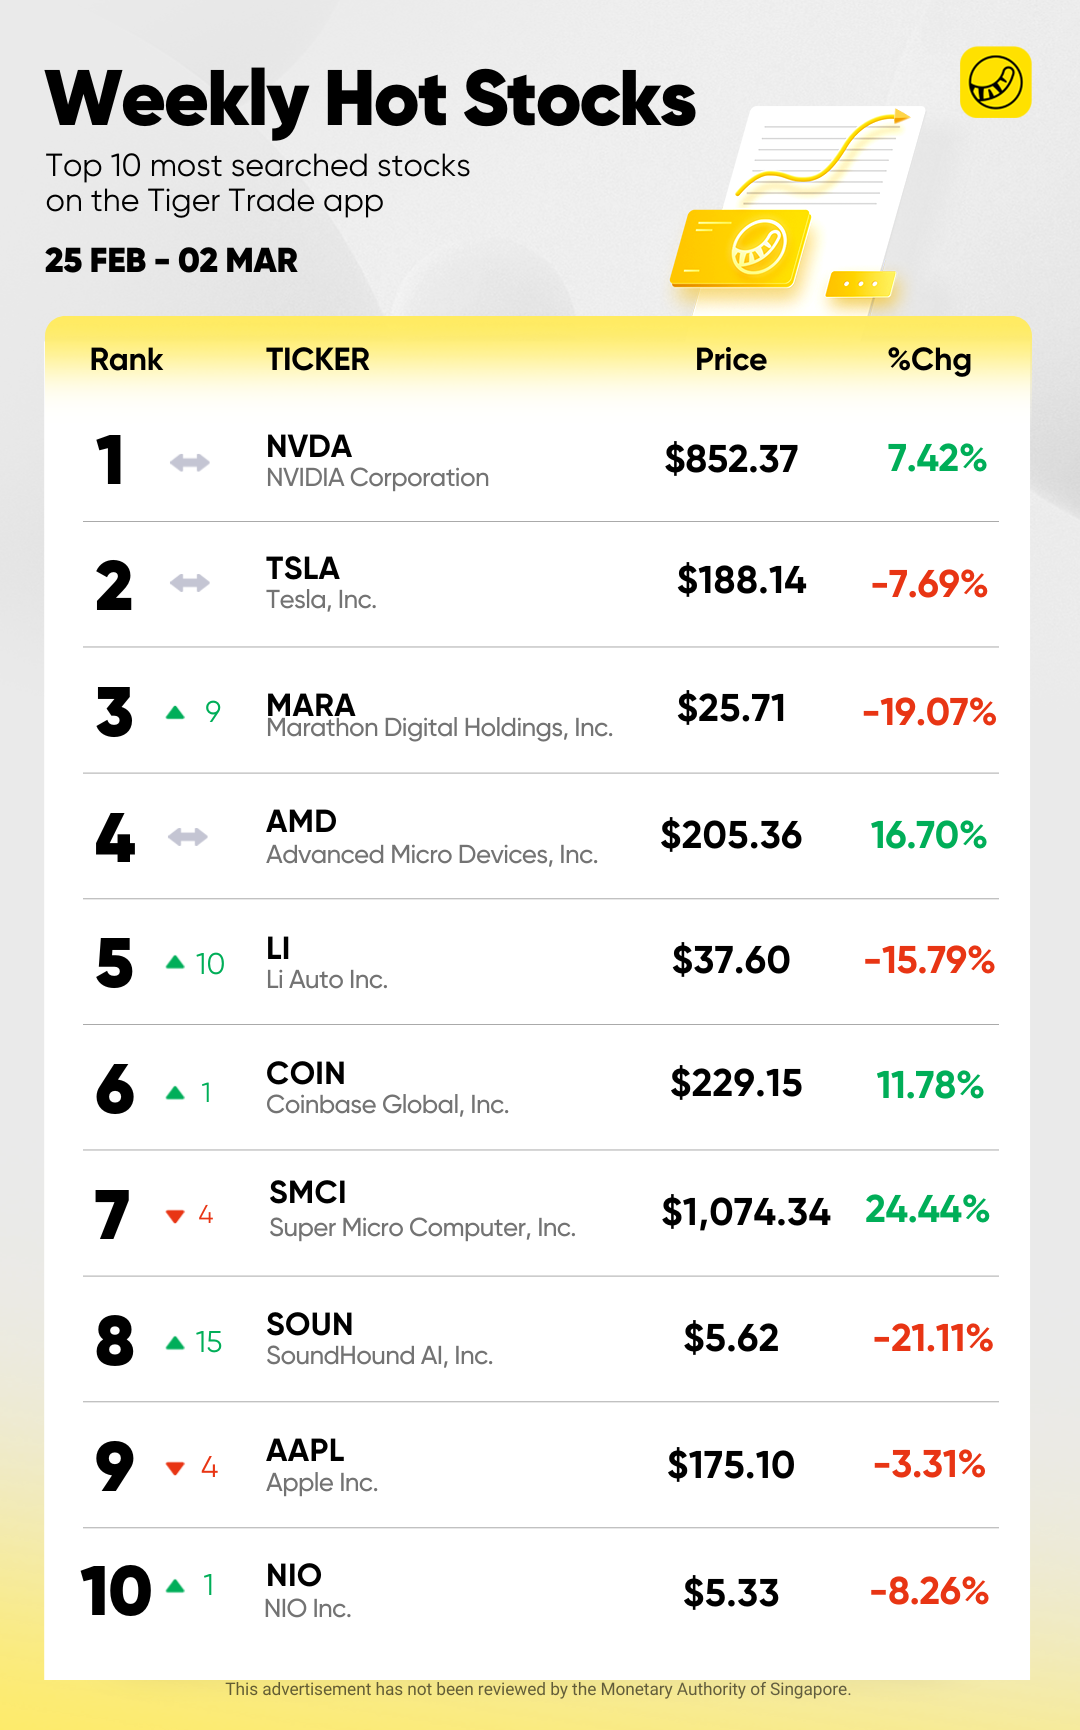Click SMCI's red down-arrow rank indicator

pos(176,1216)
